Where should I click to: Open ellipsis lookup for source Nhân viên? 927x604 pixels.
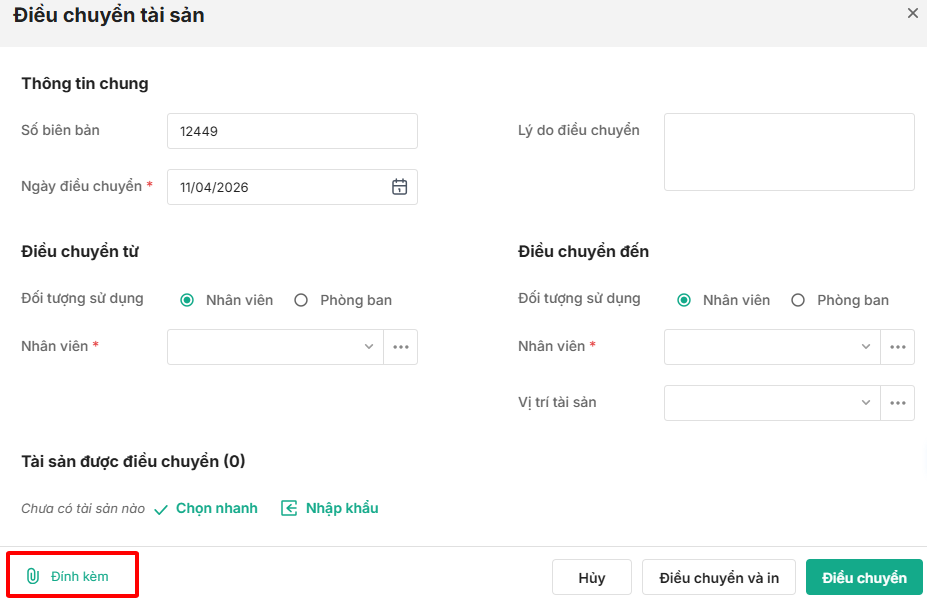point(401,347)
